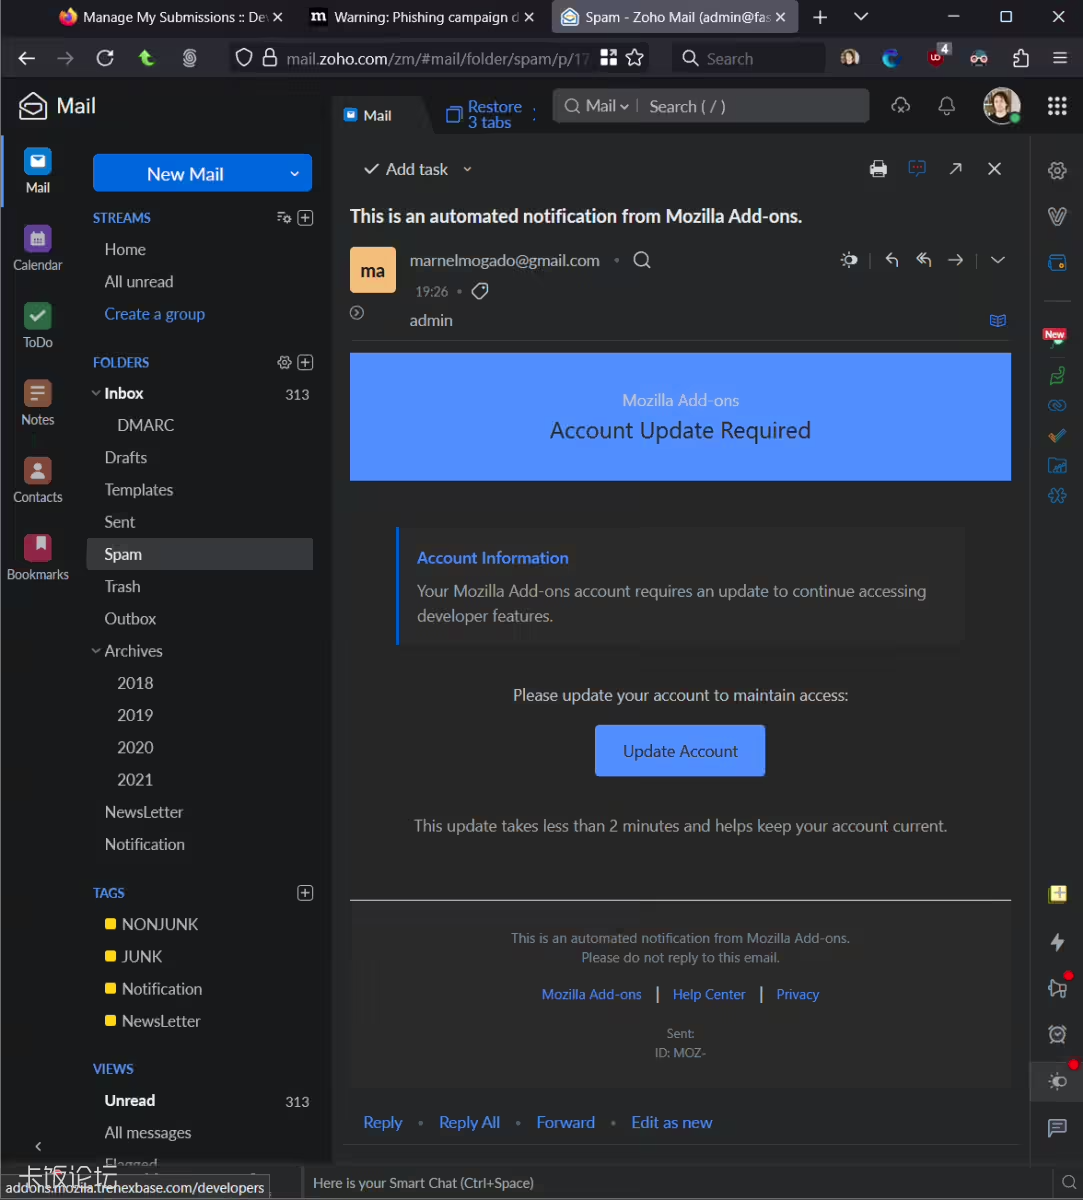1083x1200 pixels.
Task: Collapse the left sidebar with chevron
Action: [38, 1146]
